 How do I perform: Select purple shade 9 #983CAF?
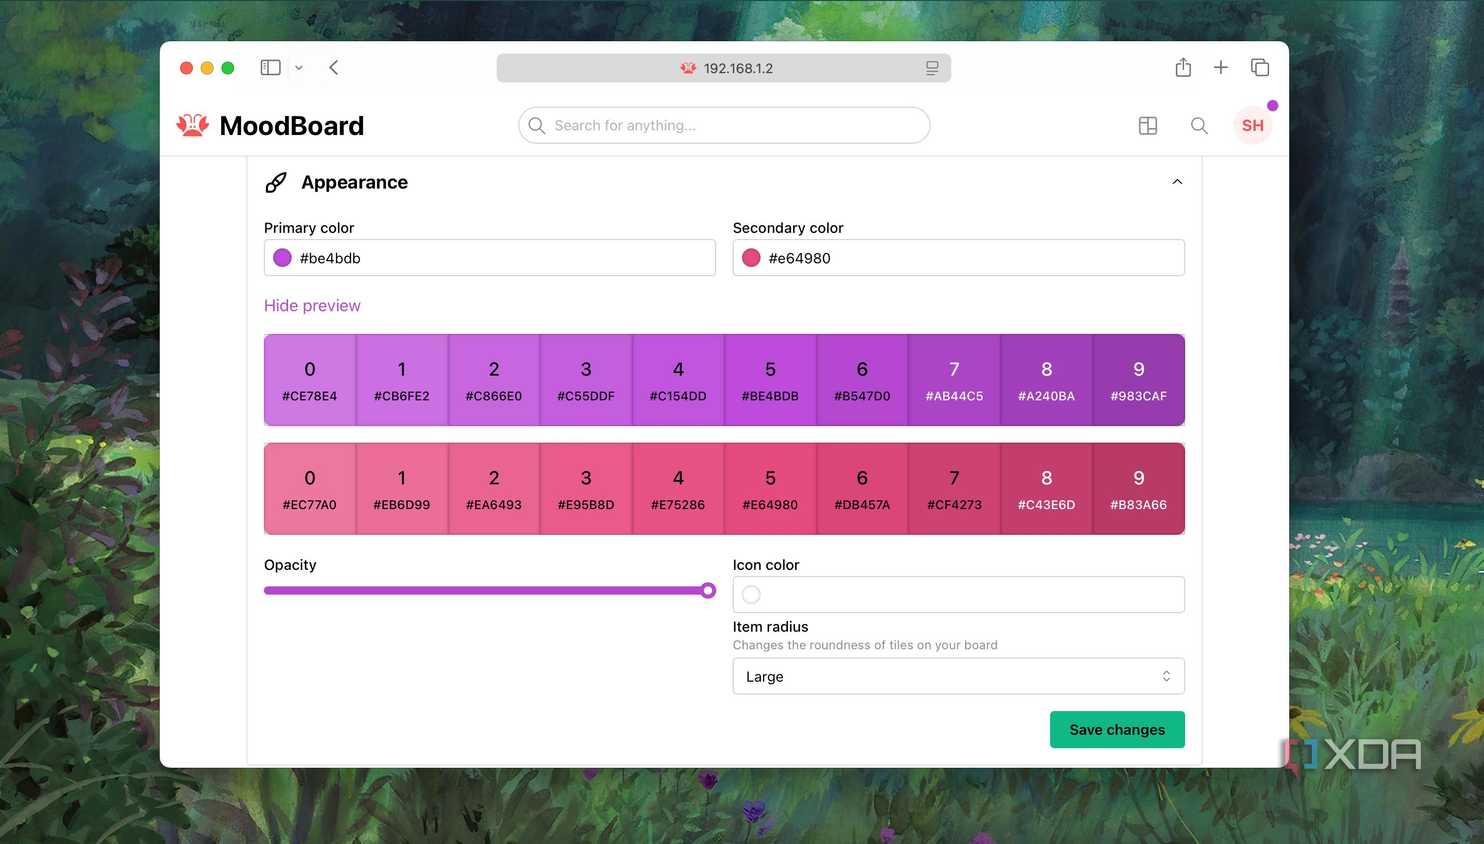[1138, 380]
